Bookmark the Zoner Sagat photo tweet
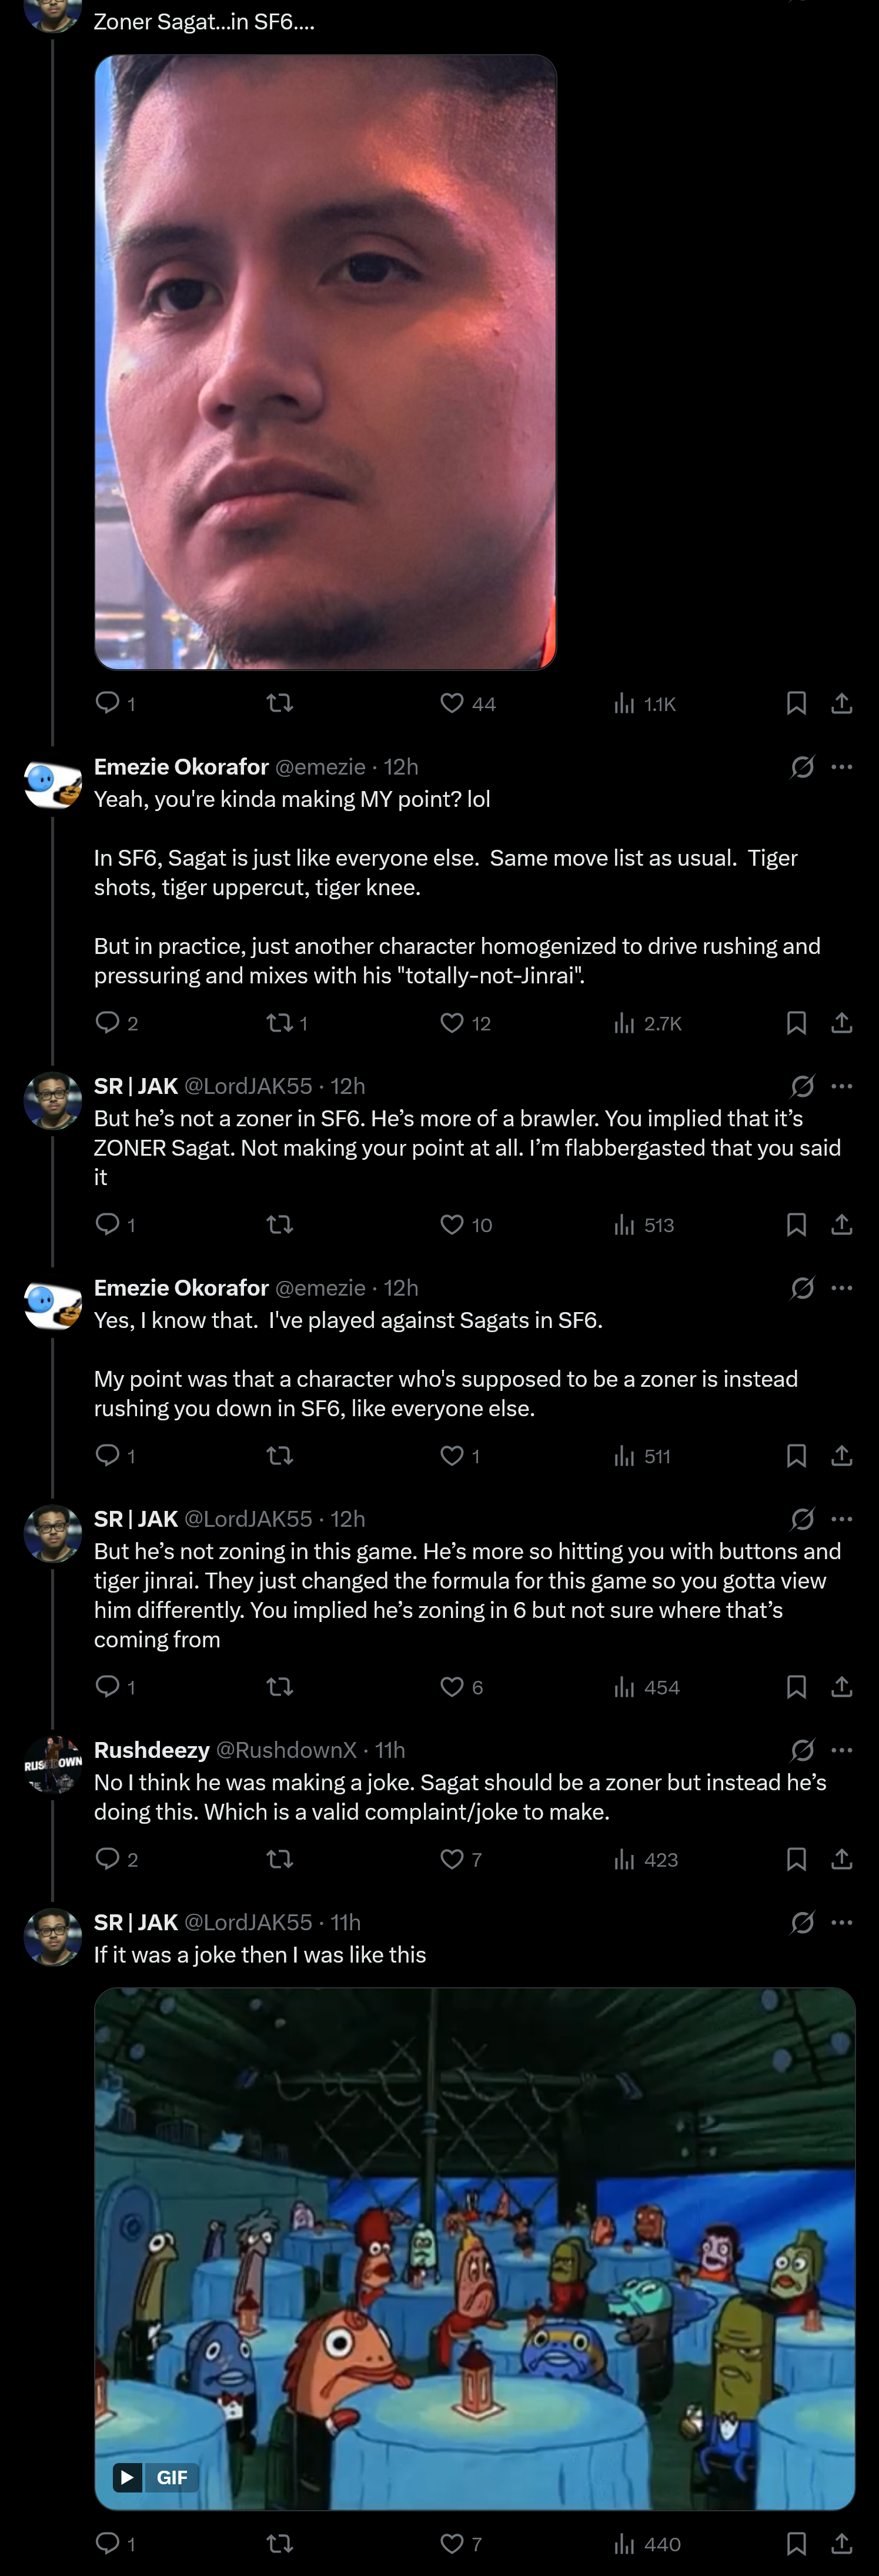 click(x=796, y=703)
